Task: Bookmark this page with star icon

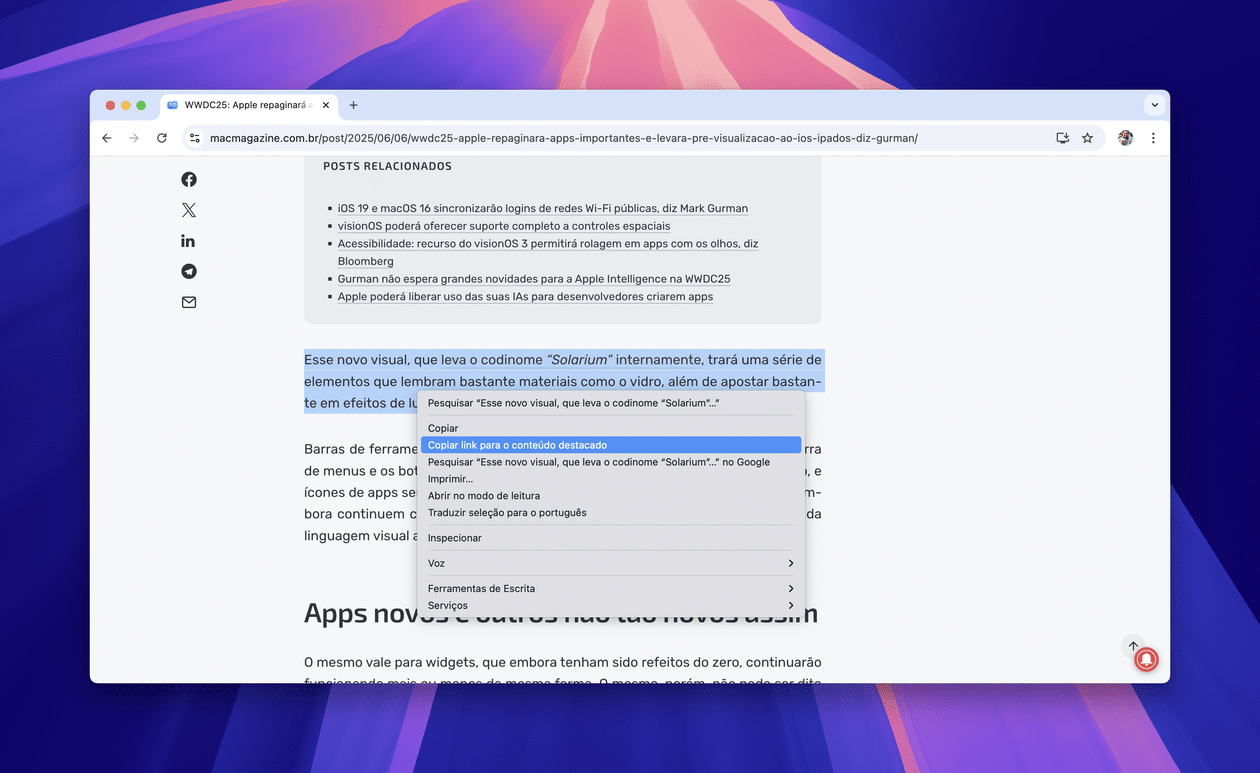Action: (x=1088, y=138)
